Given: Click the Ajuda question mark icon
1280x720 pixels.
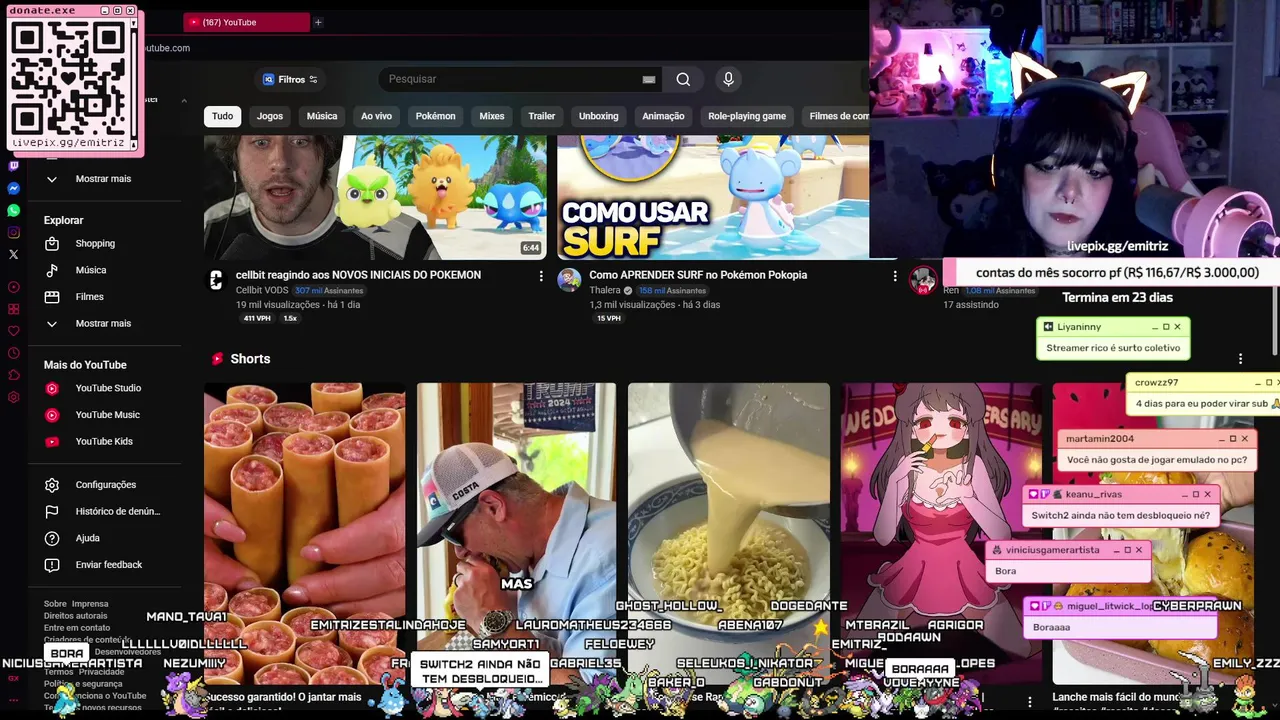Looking at the screenshot, I should click(x=52, y=538).
